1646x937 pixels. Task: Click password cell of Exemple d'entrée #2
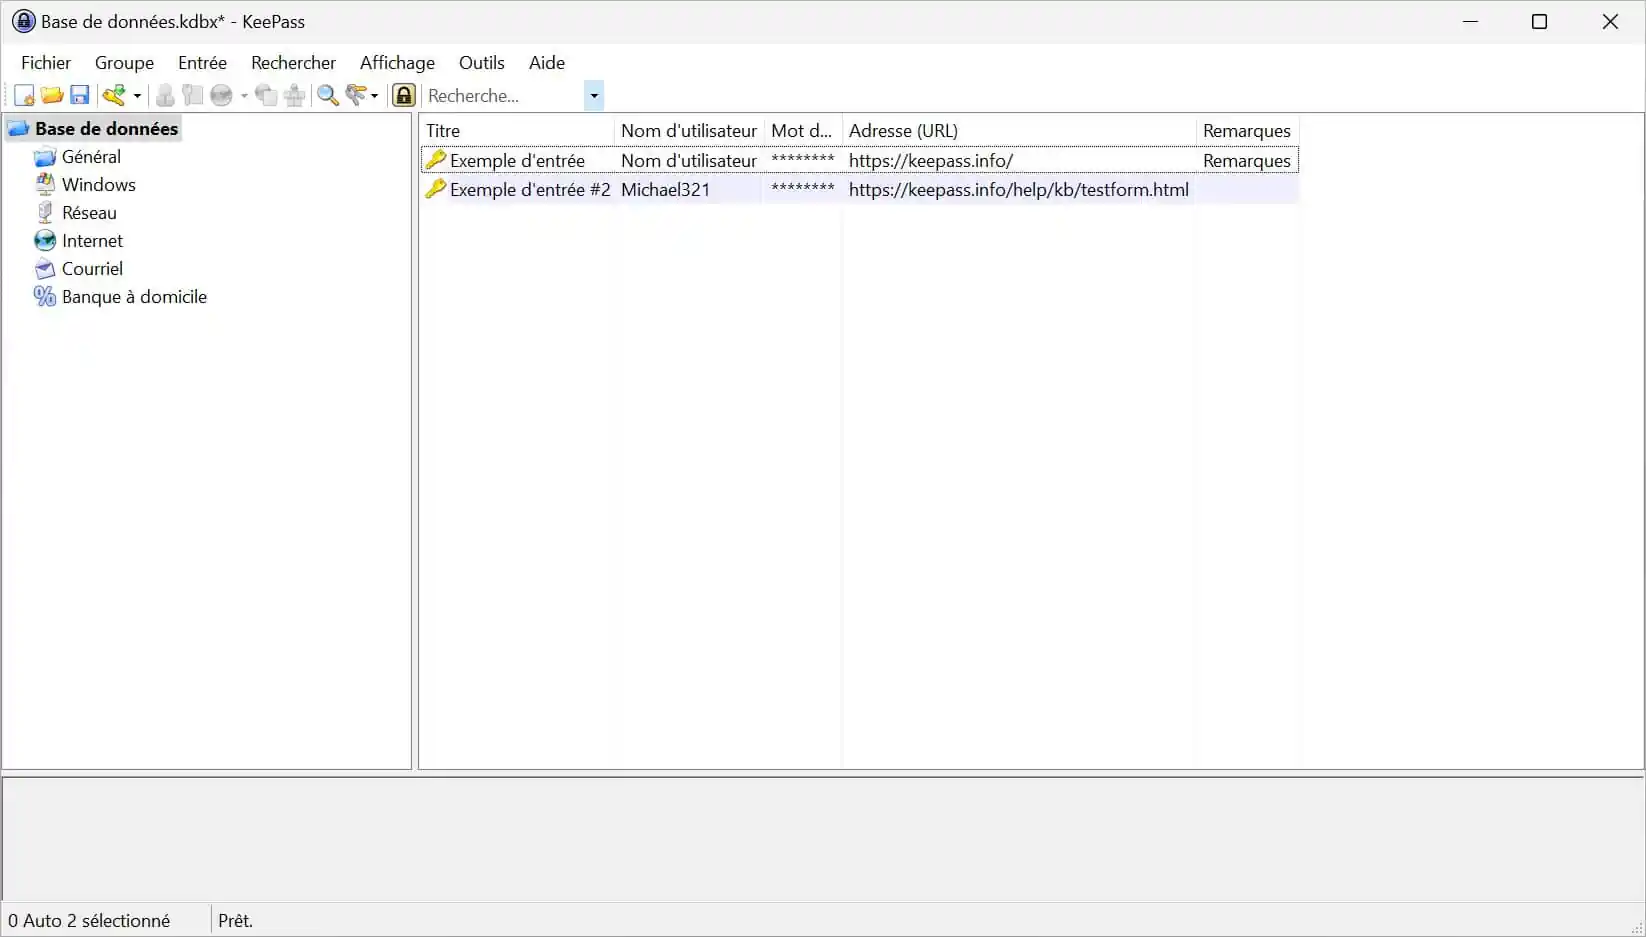point(803,189)
